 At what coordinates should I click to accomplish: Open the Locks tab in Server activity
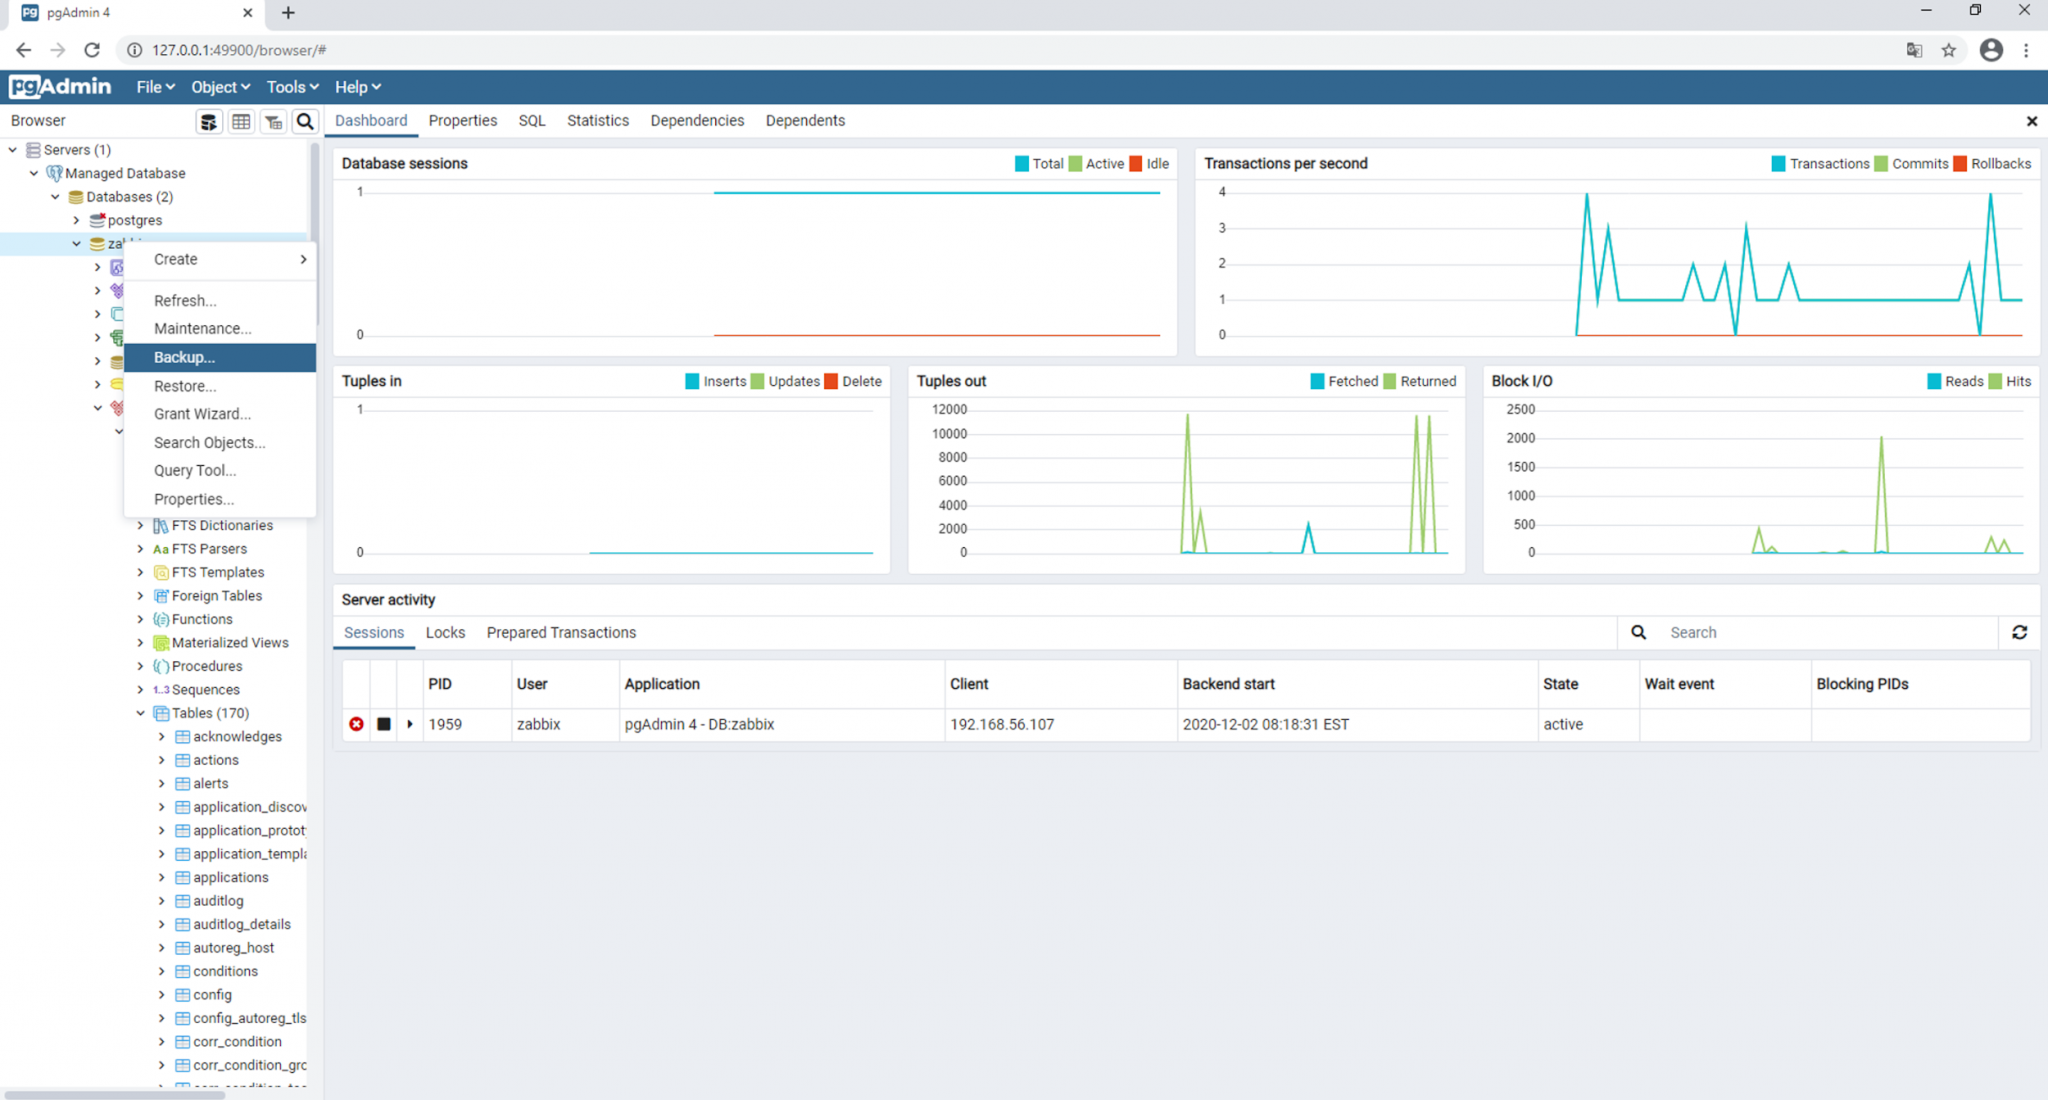[445, 632]
